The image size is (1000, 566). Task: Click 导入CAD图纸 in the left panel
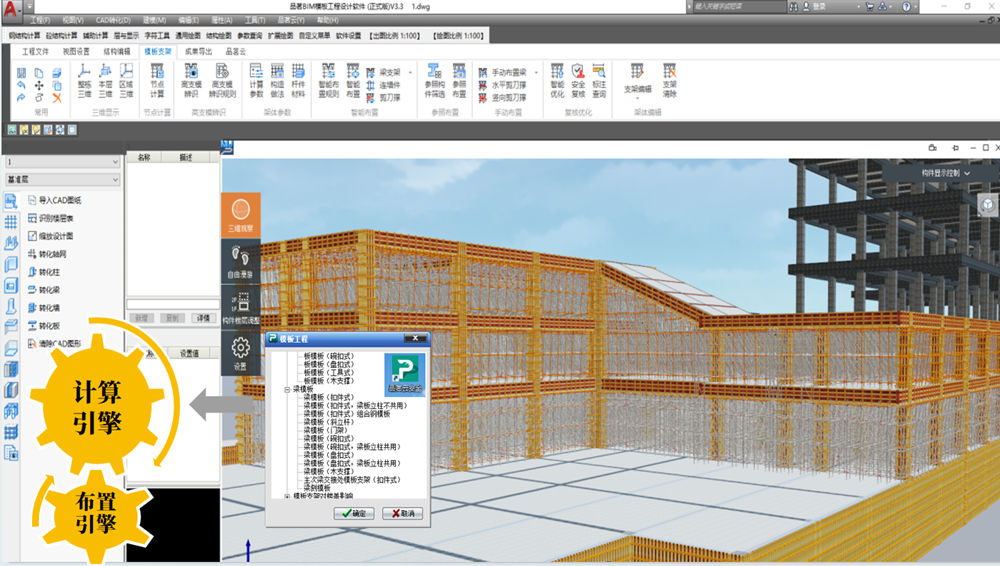click(x=60, y=200)
